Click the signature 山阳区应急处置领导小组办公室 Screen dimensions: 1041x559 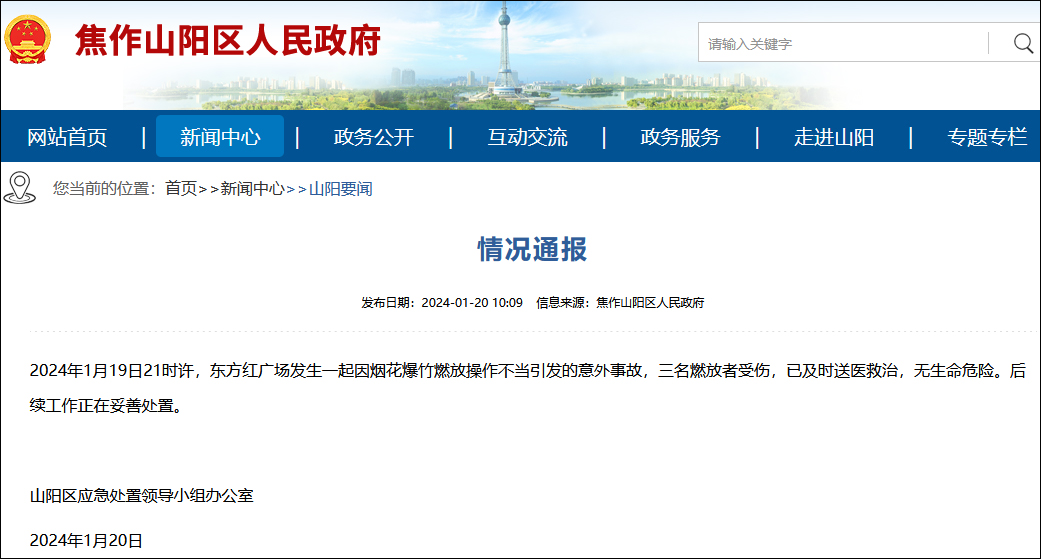tap(141, 495)
